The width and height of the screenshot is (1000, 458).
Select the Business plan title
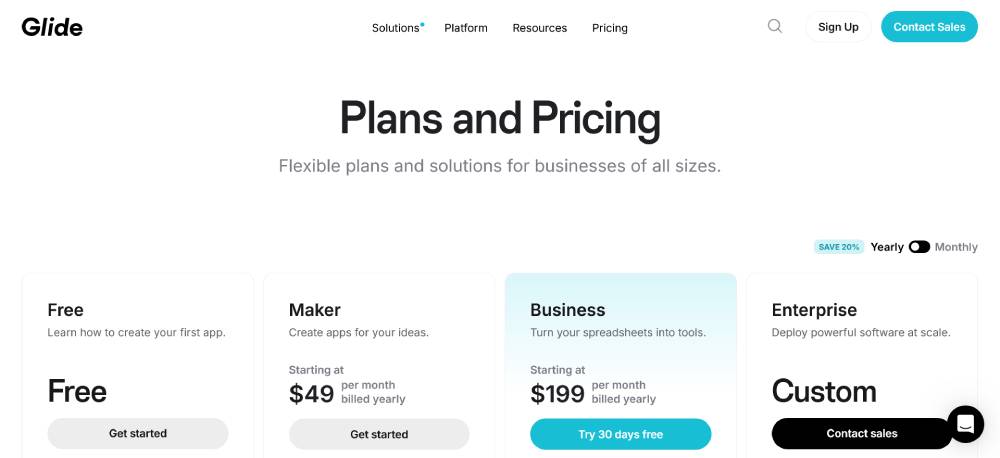point(568,310)
